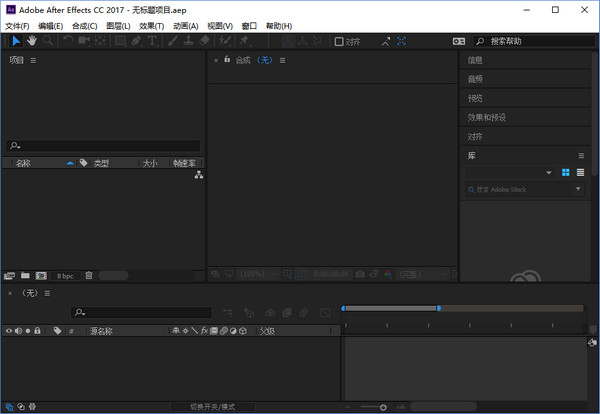The height and width of the screenshot is (414, 600).
Task: Switch Library to grid view
Action: 565,172
